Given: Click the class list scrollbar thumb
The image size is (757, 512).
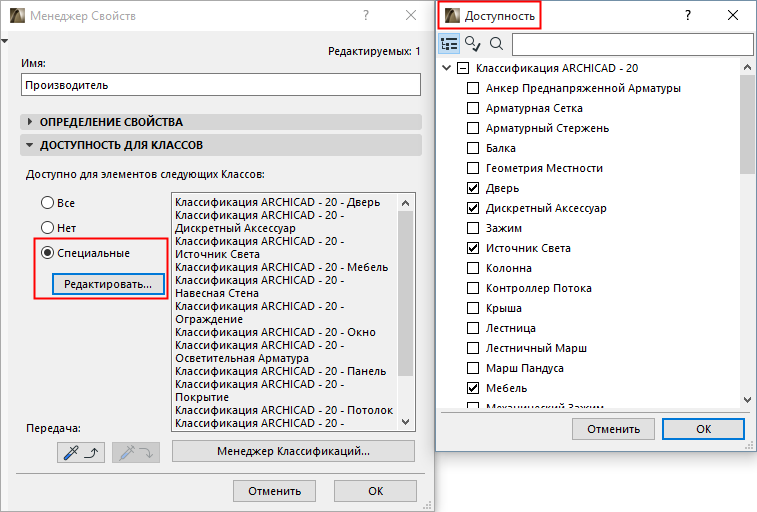Looking at the screenshot, I should point(406,293).
